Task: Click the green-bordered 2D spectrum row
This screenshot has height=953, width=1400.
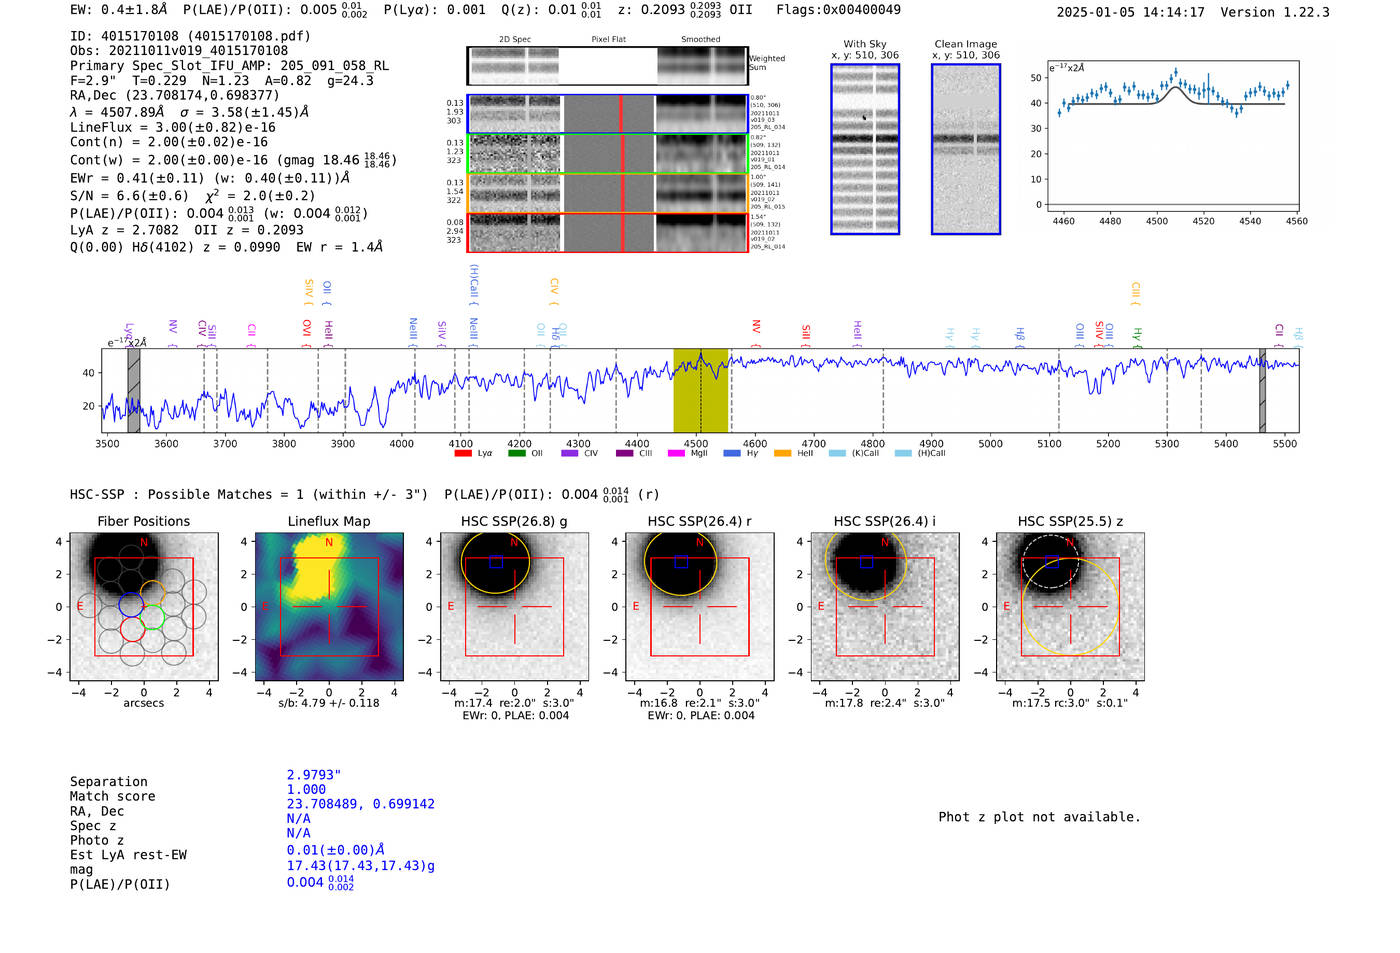Action: click(x=607, y=154)
